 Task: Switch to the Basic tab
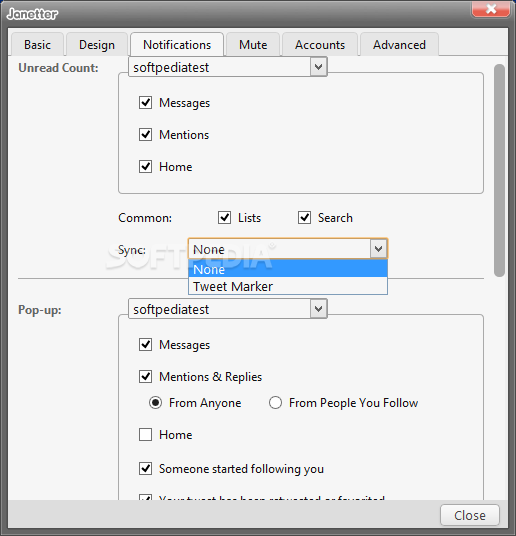point(38,44)
